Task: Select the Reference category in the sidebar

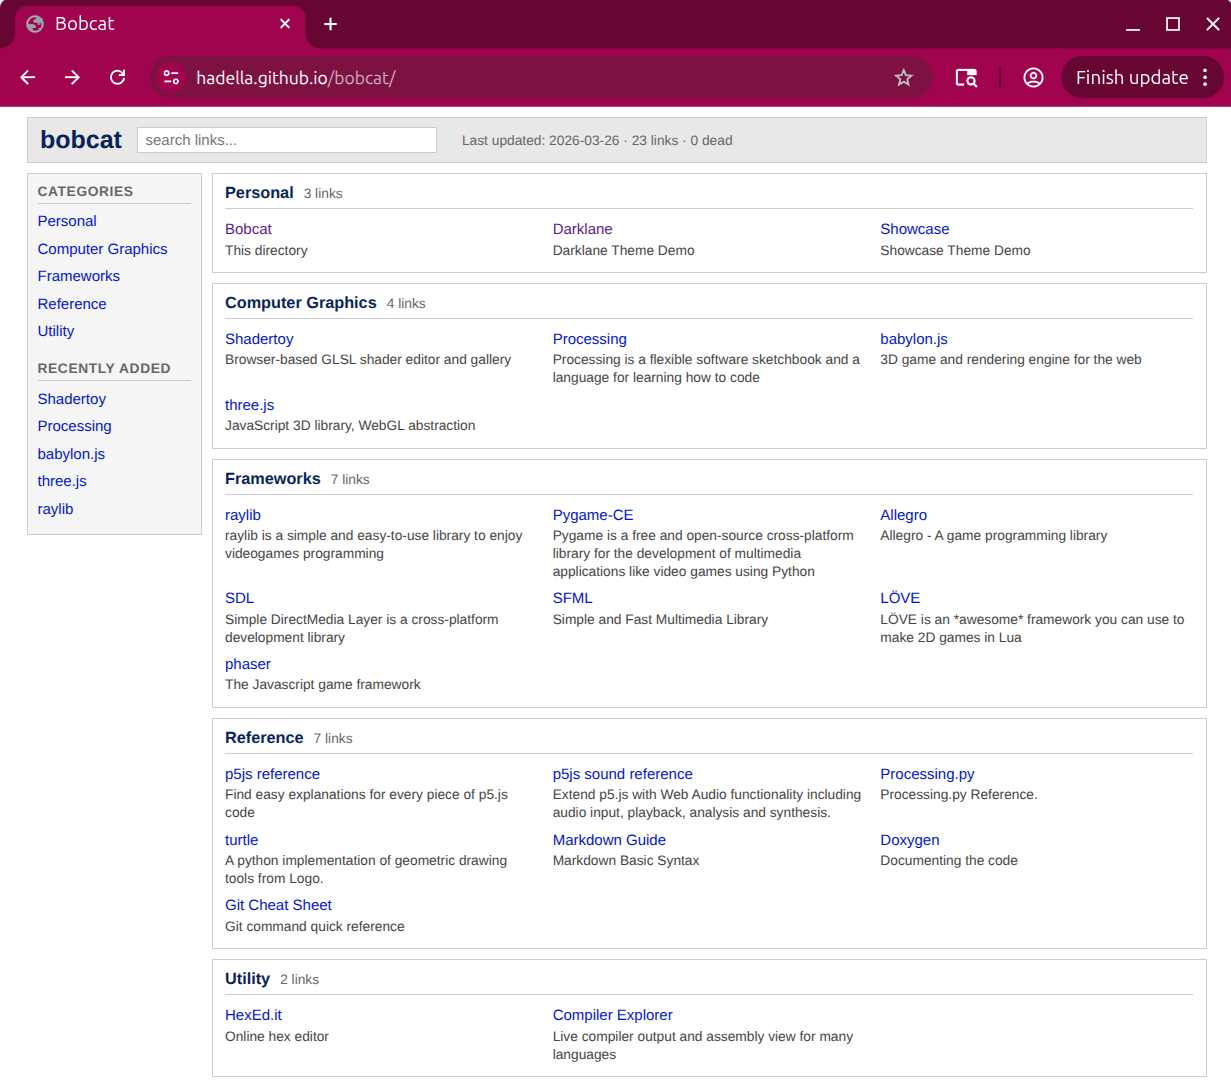Action: (71, 303)
